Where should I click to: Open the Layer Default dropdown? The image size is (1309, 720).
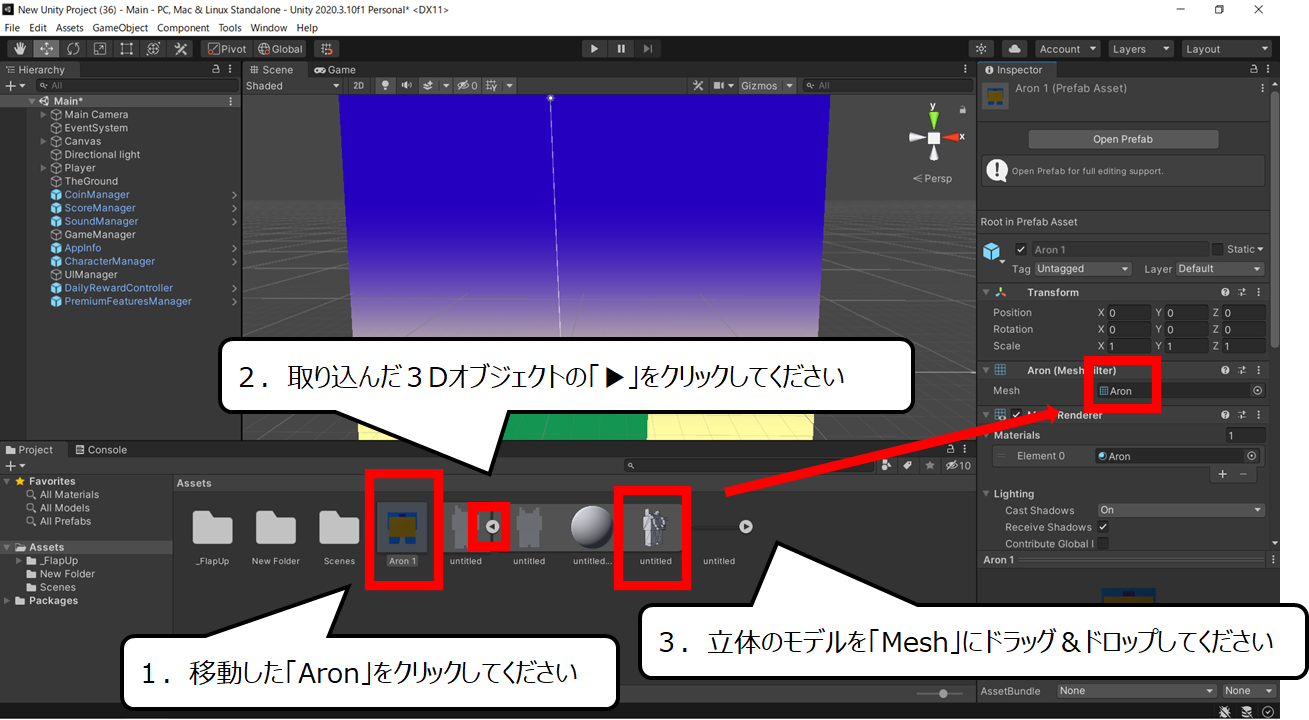[1220, 269]
